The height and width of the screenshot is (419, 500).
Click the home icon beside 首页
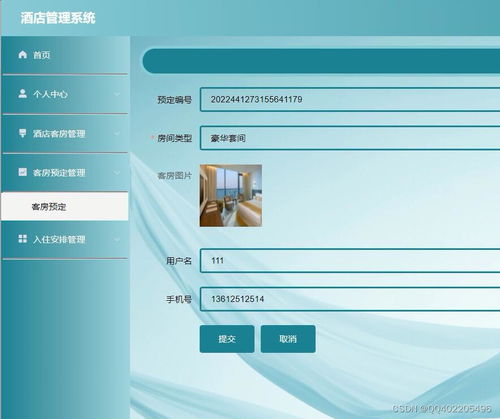click(23, 54)
